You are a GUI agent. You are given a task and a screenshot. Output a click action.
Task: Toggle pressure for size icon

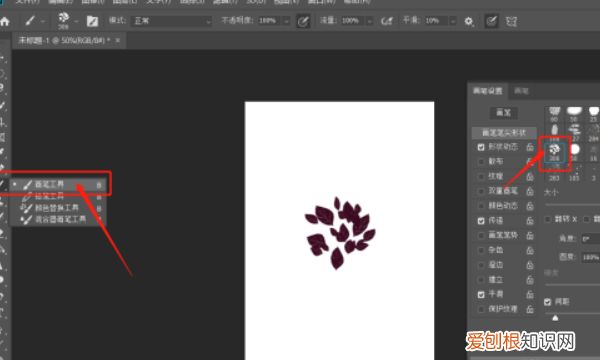tap(491, 21)
